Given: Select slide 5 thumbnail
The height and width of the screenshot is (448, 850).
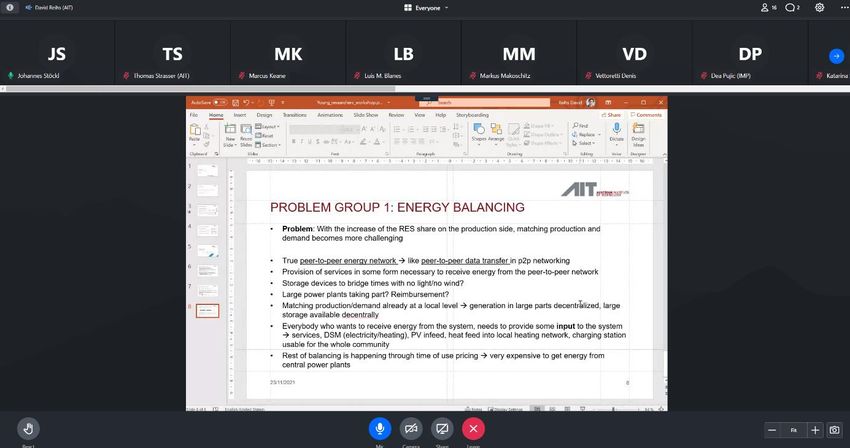Looking at the screenshot, I should coord(207,251).
